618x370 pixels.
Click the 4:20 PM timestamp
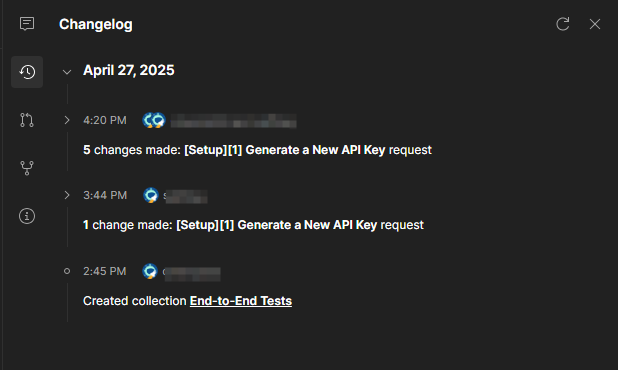pos(105,120)
